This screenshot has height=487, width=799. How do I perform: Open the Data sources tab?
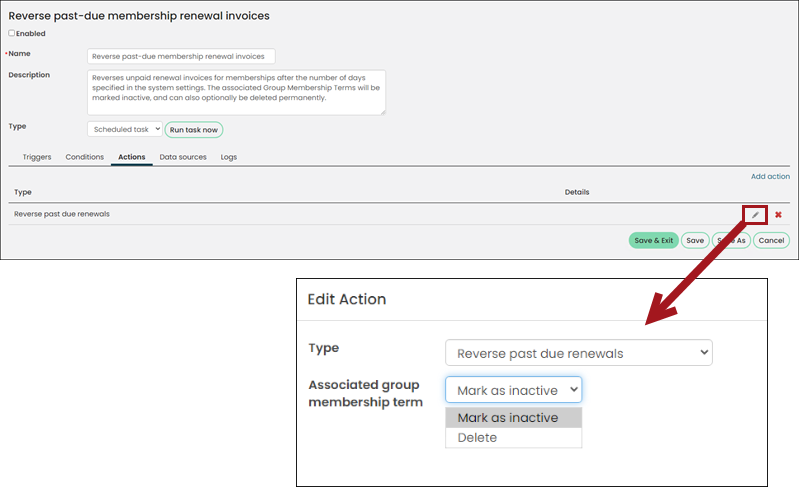click(x=183, y=157)
